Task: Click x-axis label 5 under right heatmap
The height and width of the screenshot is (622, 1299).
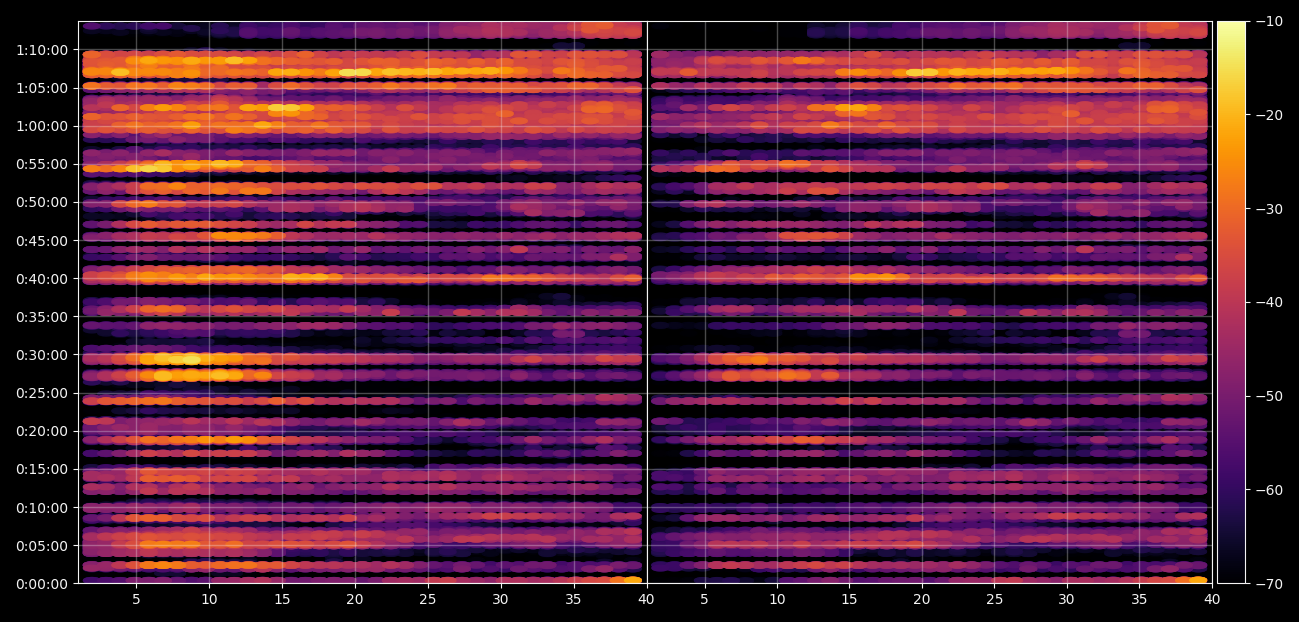Action: [704, 600]
